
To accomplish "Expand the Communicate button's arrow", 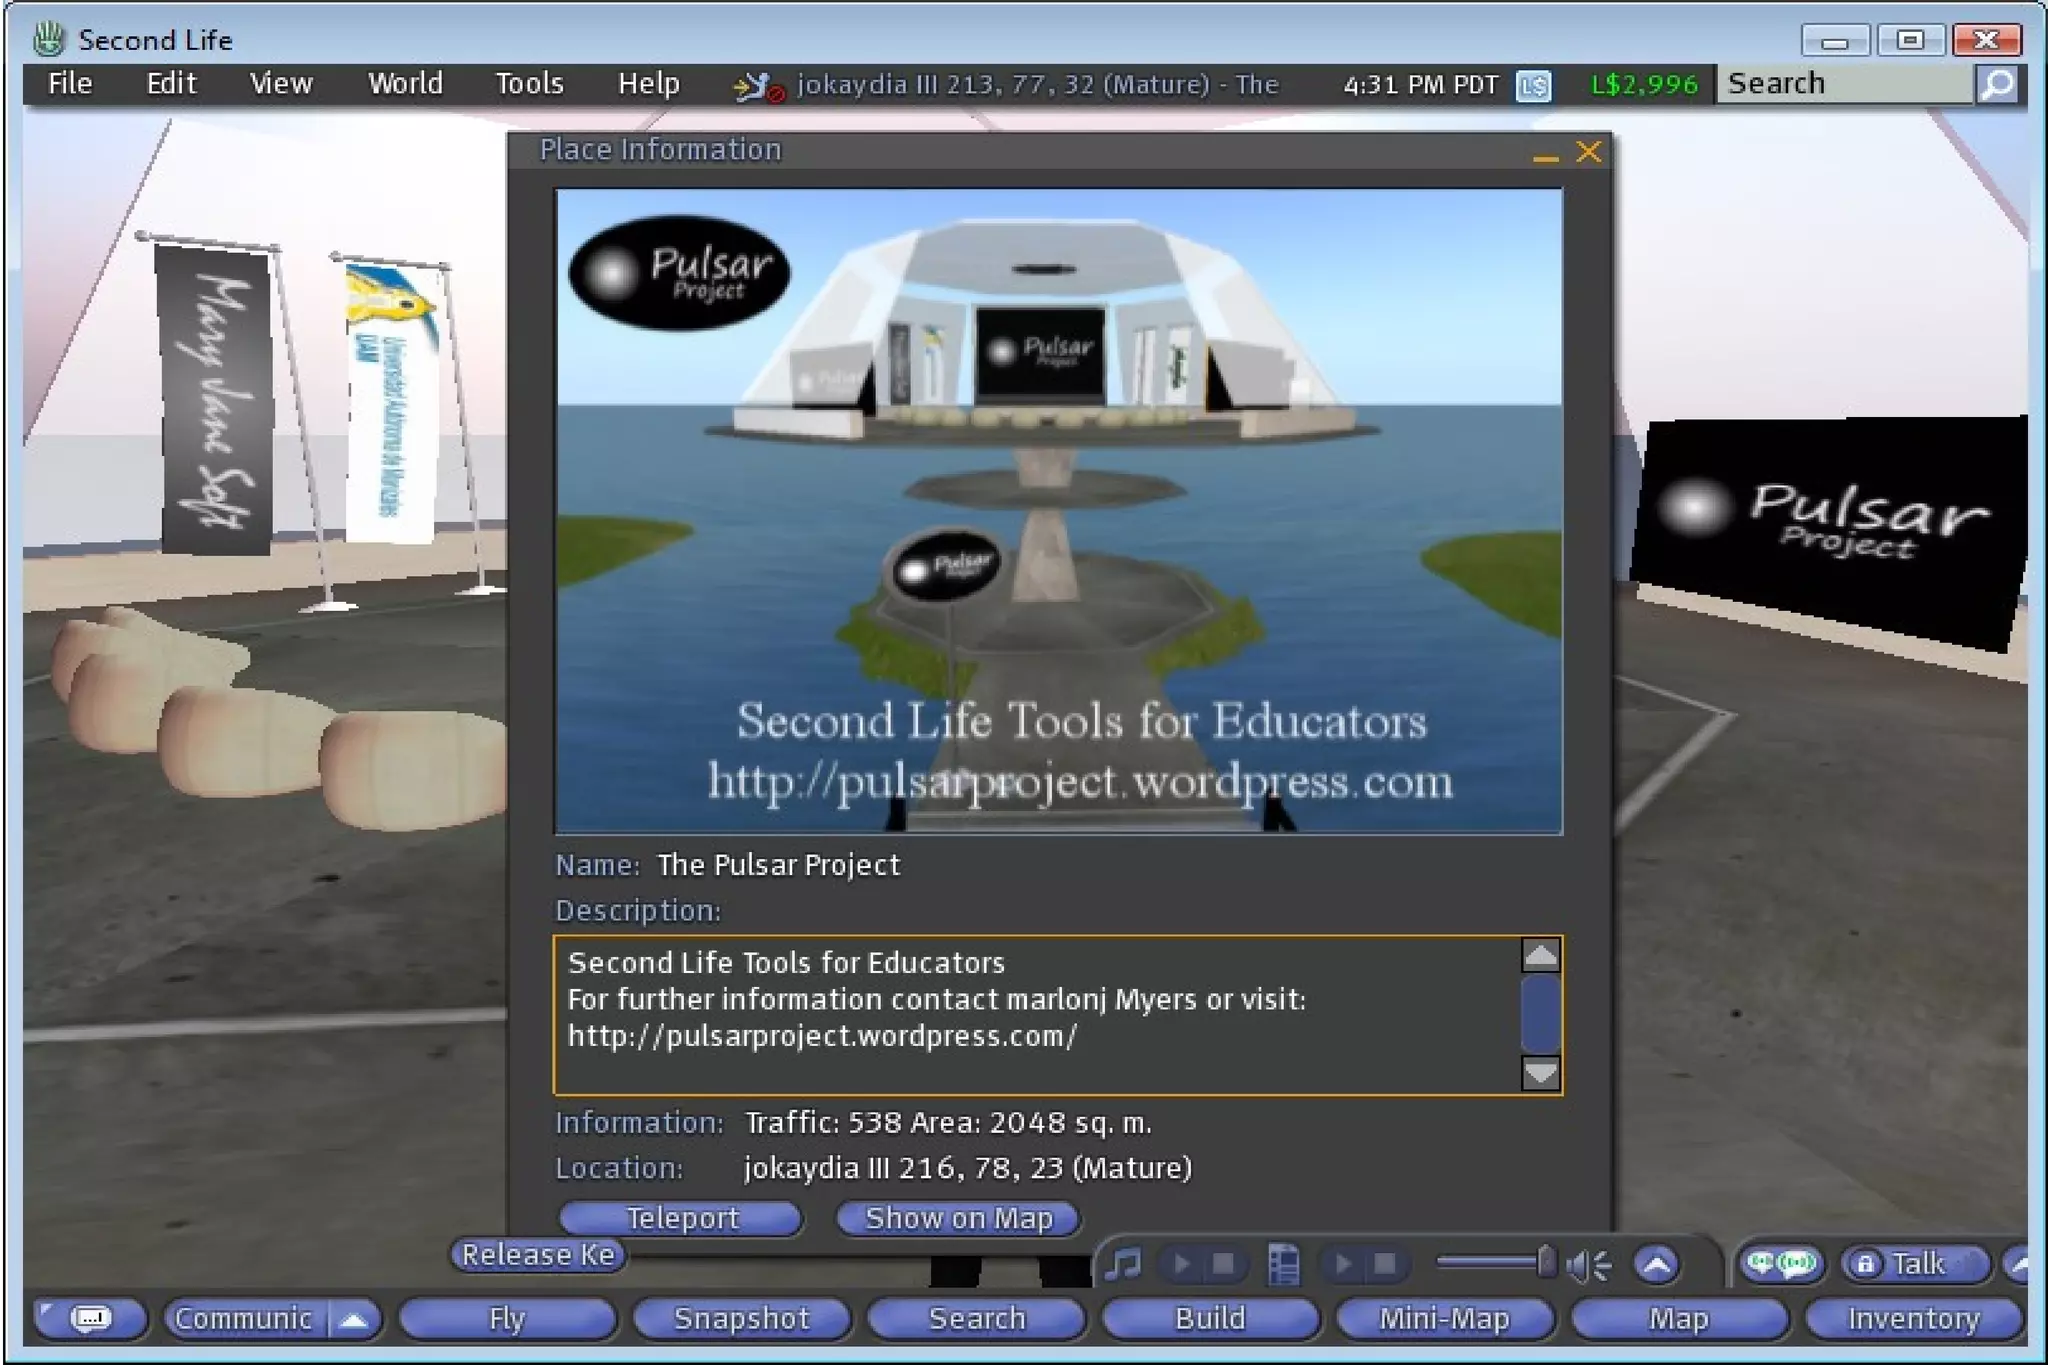I will [353, 1320].
